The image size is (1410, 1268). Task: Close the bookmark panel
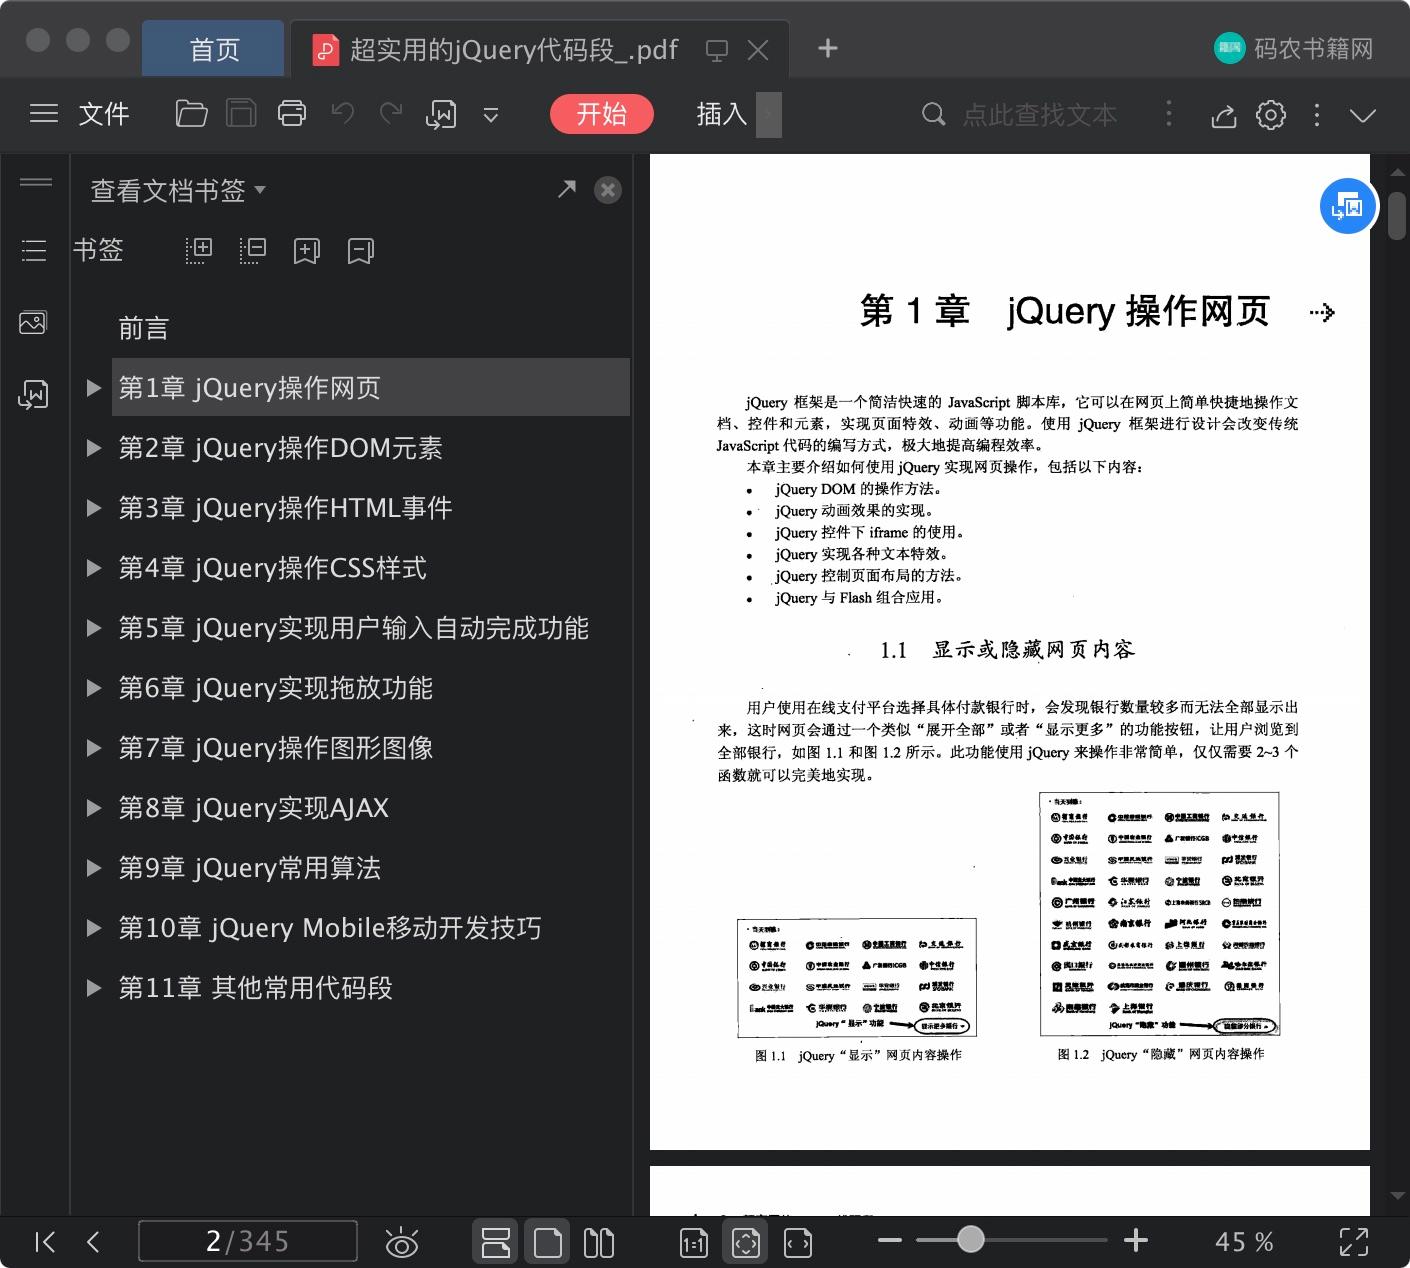click(608, 190)
